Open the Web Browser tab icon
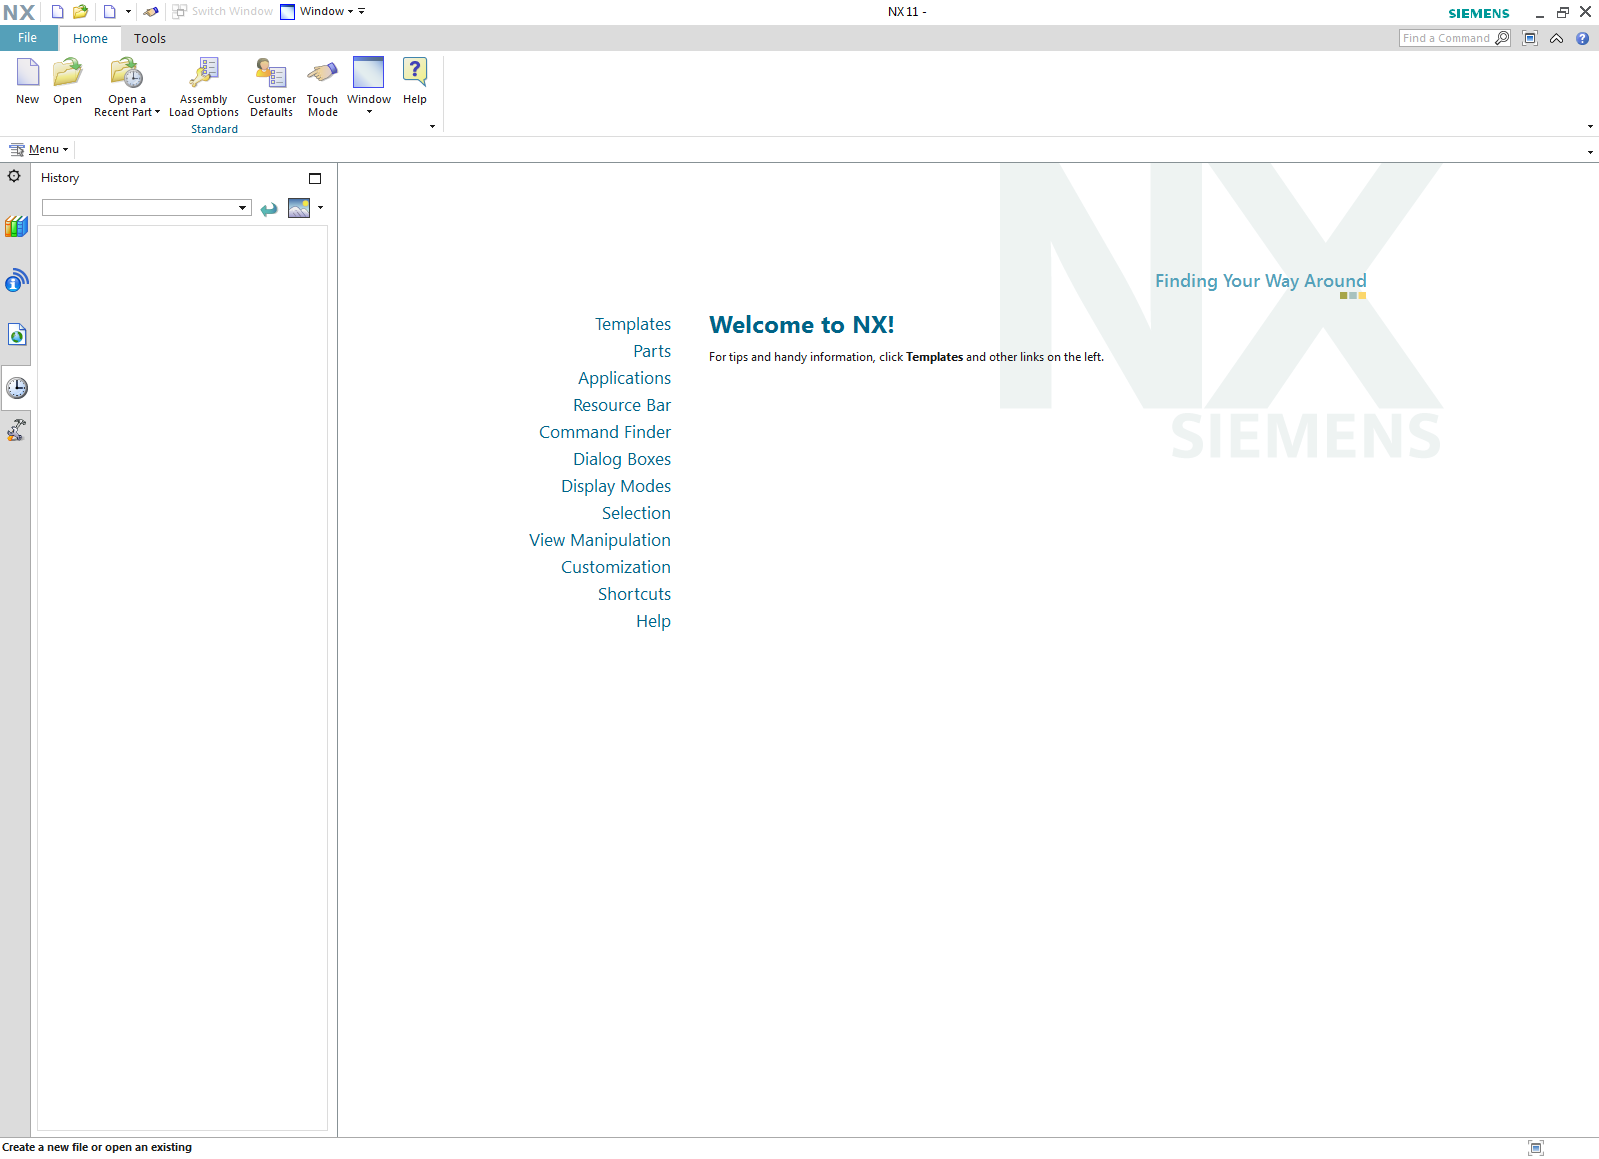Viewport: 1599px width, 1159px height. (16, 335)
